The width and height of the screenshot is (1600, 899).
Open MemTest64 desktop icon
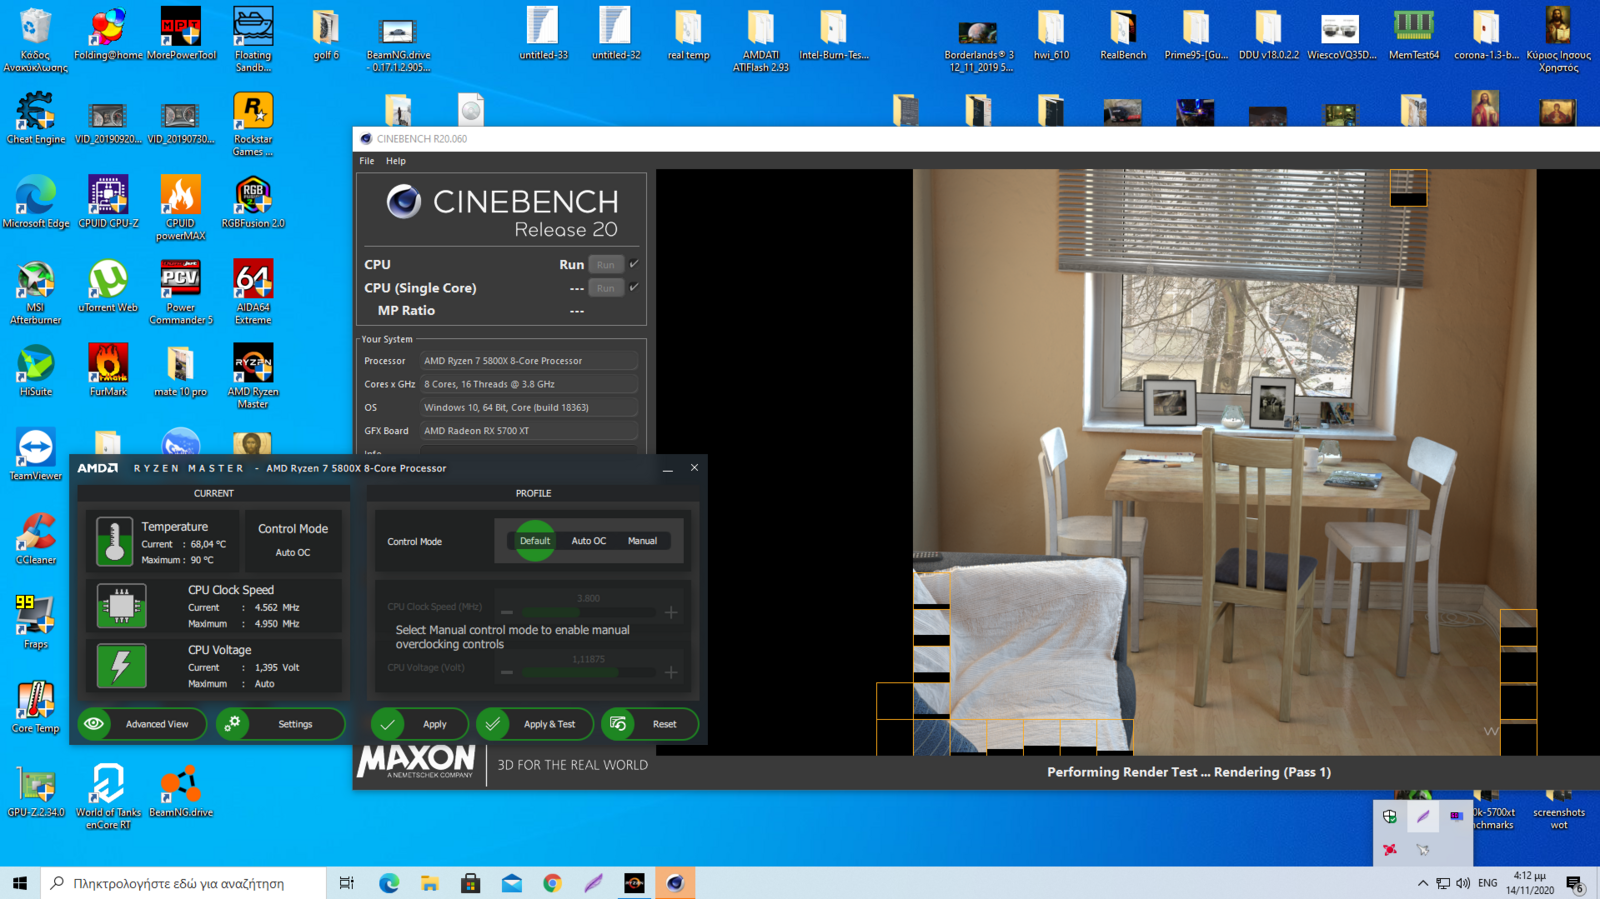(x=1413, y=35)
